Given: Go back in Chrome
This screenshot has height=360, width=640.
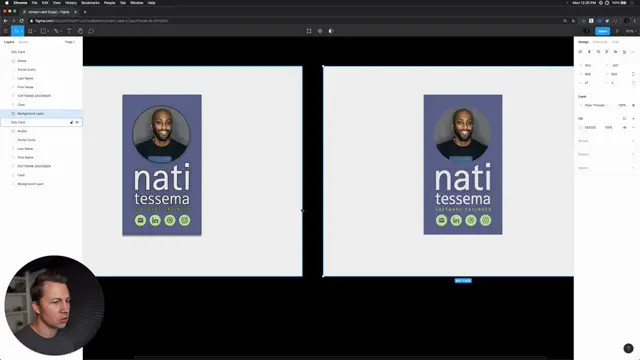Looking at the screenshot, I should click(5, 21).
